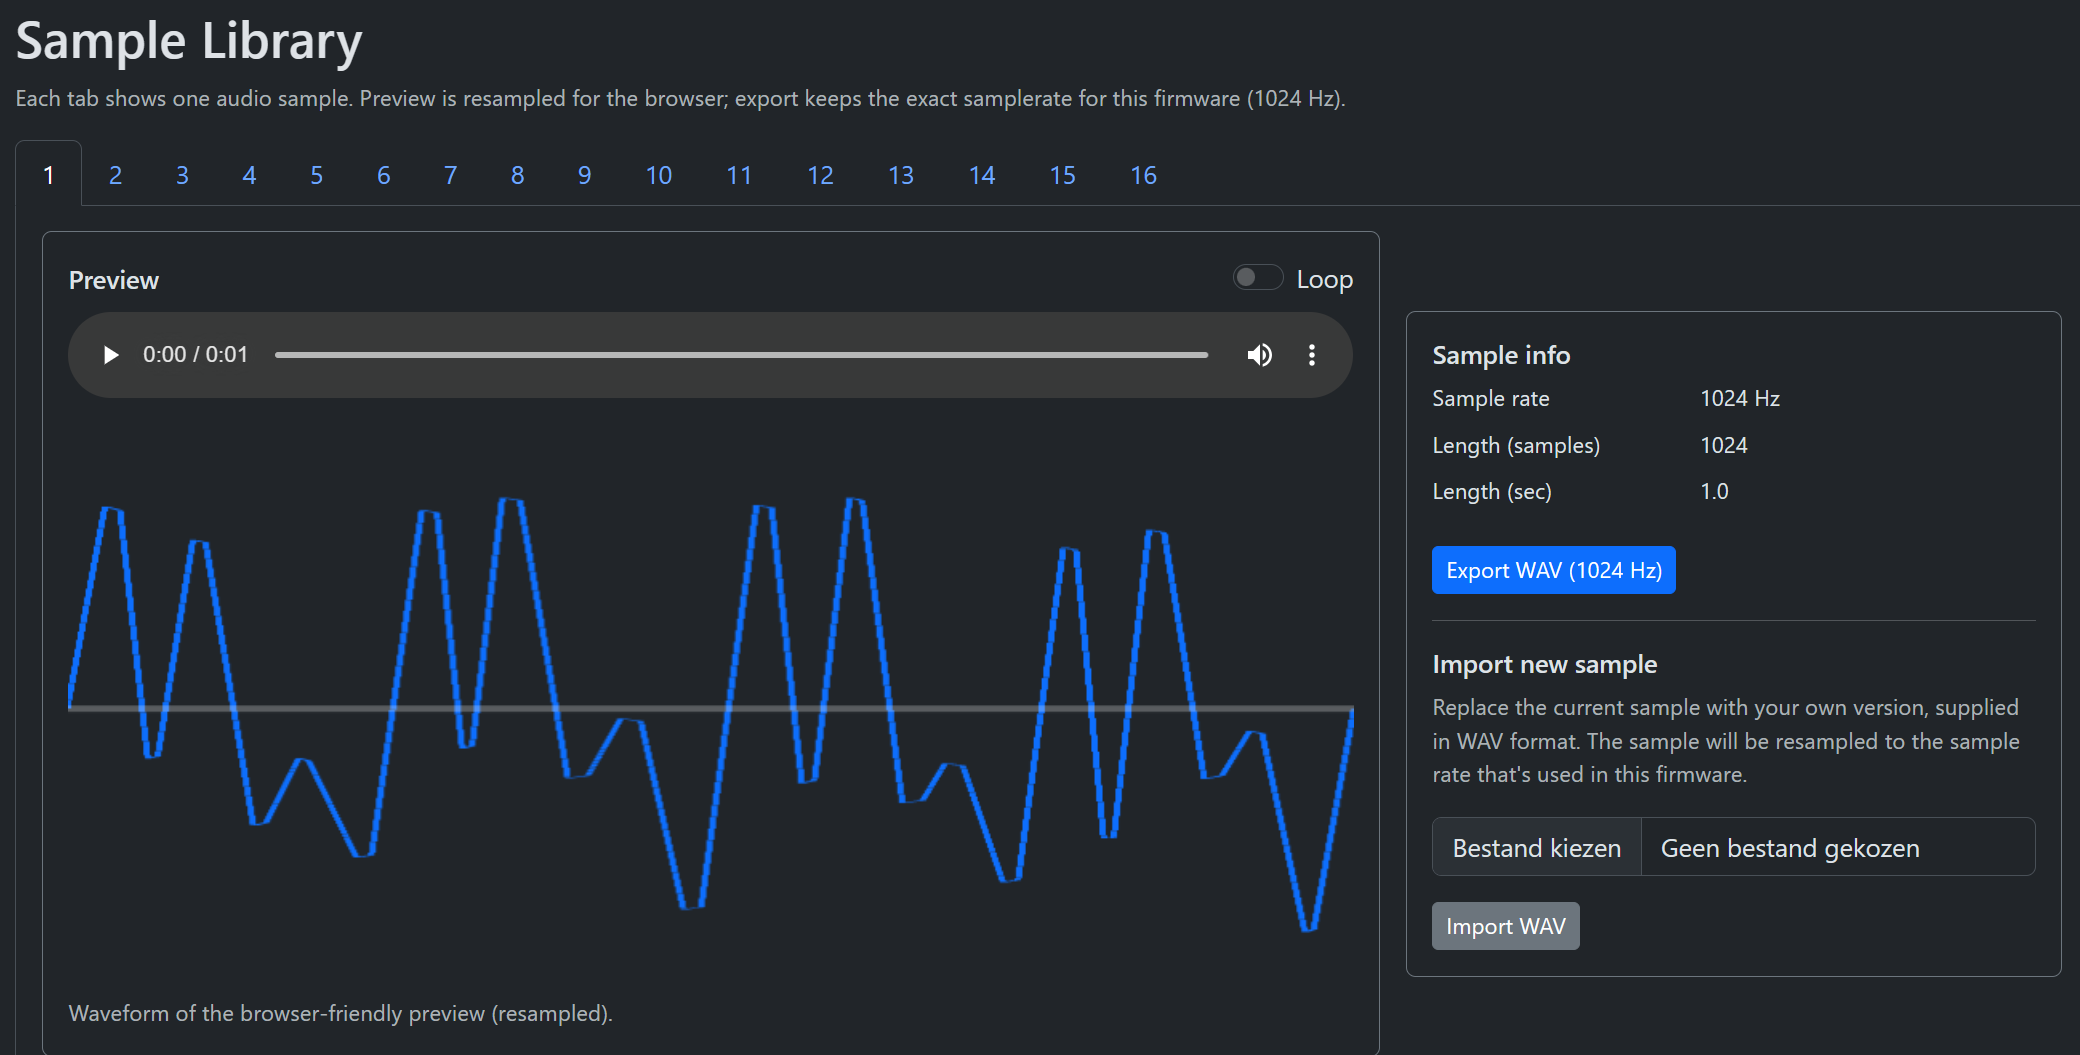Go to sample tab 10
This screenshot has width=2080, height=1055.
pos(658,175)
